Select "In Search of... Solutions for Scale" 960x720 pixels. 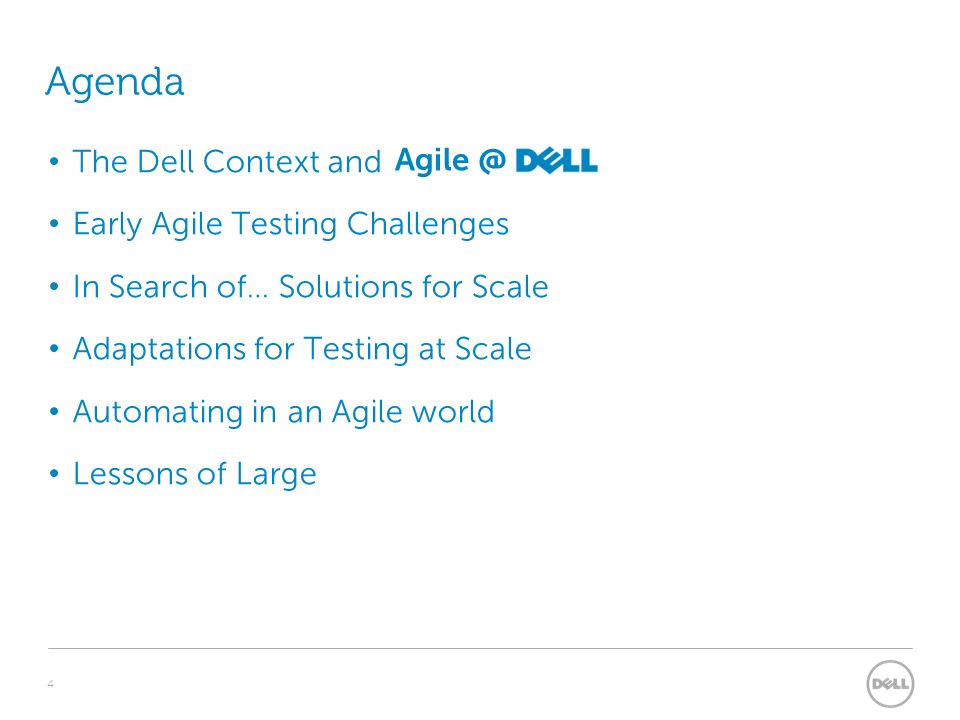[x=310, y=287]
